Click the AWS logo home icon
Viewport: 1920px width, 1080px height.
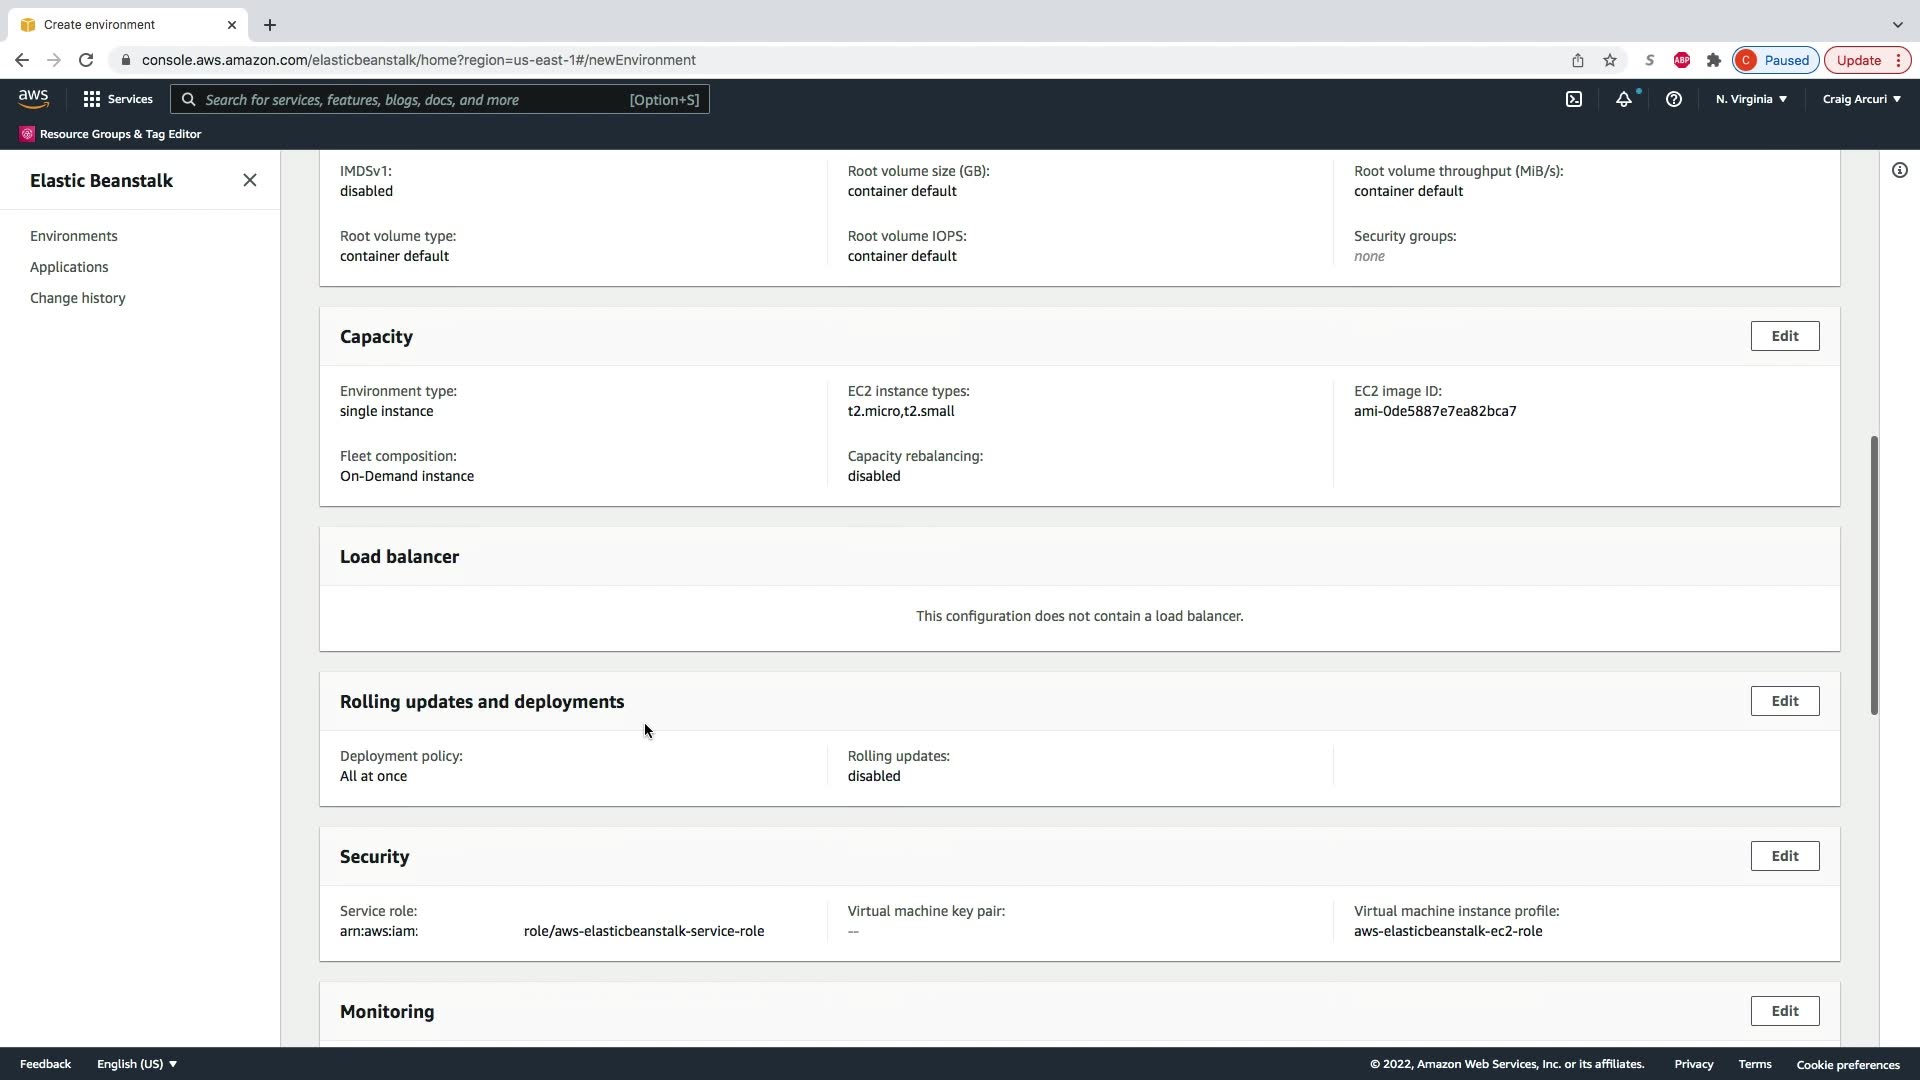click(33, 98)
